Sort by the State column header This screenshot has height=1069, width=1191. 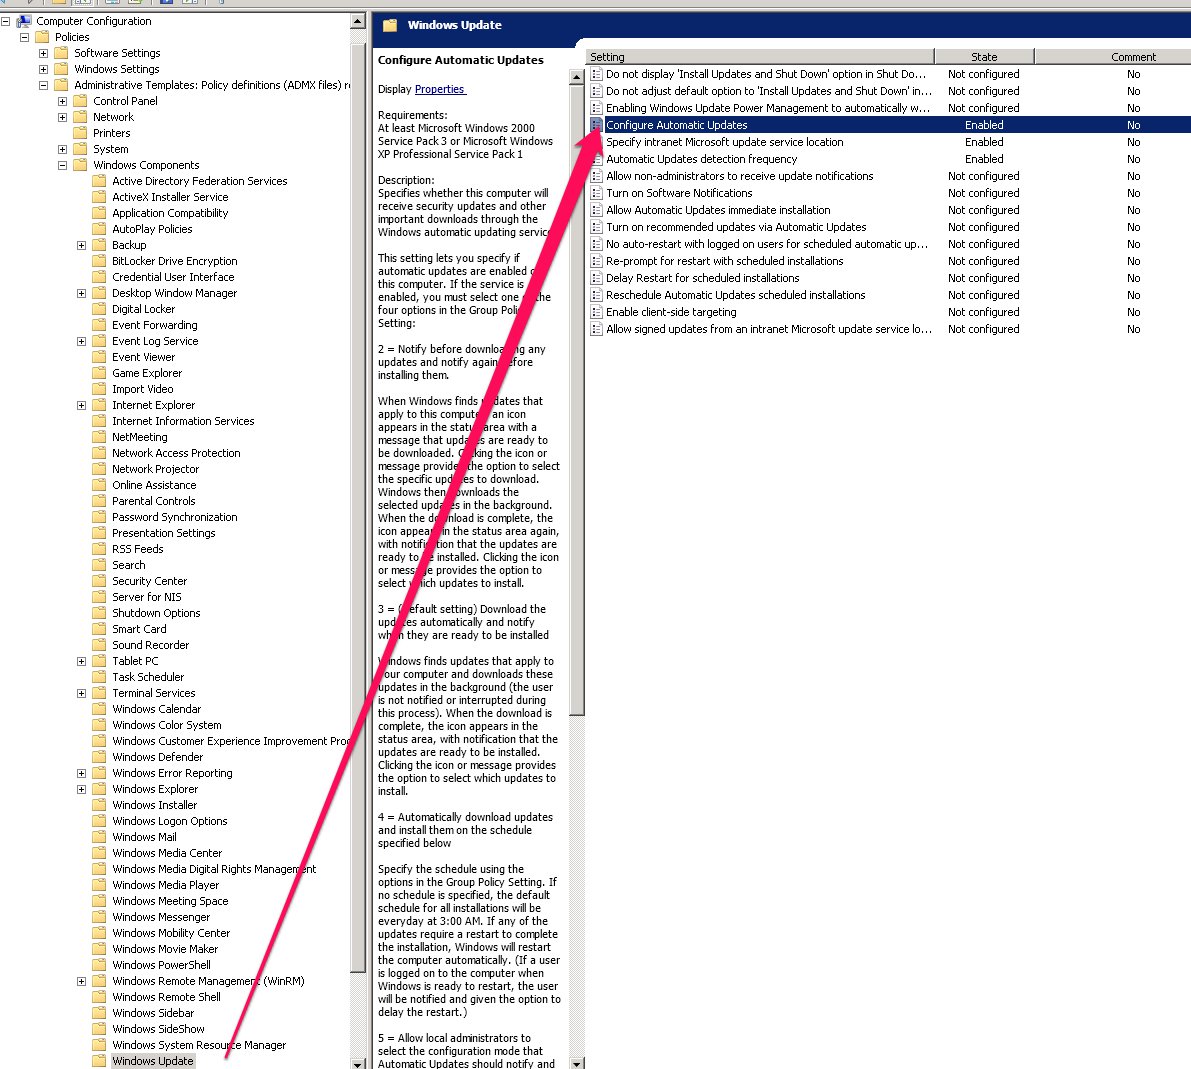(x=984, y=57)
